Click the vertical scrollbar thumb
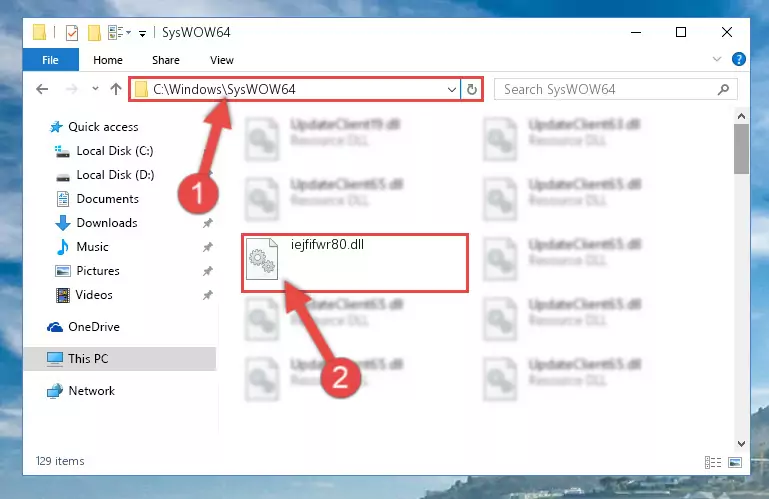The width and height of the screenshot is (769, 499). tap(741, 149)
